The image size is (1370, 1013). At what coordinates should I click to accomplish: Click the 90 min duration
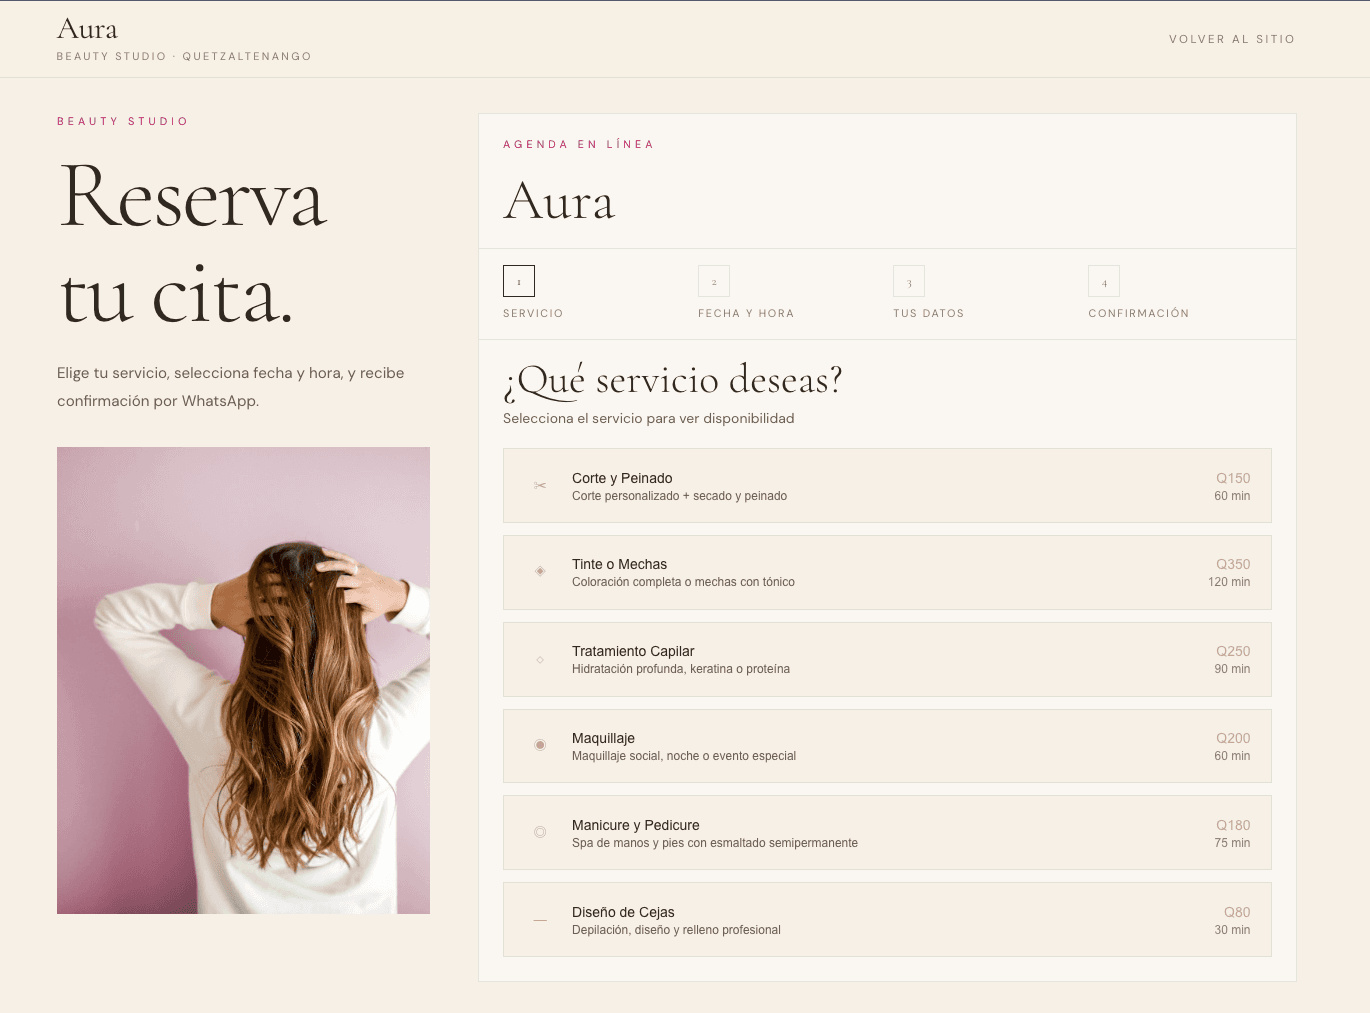1232,669
